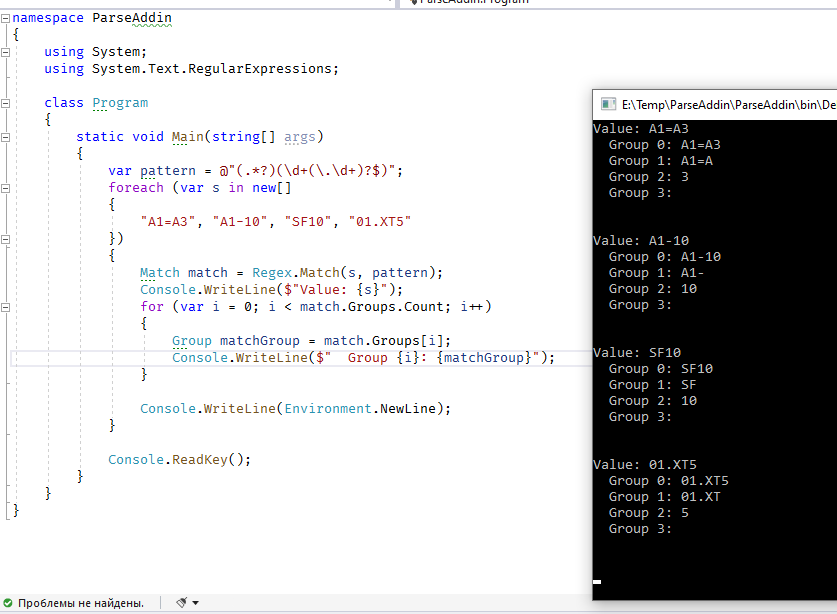Click console line 'Group 1: A1-'
The height and width of the screenshot is (614, 837).
(657, 273)
